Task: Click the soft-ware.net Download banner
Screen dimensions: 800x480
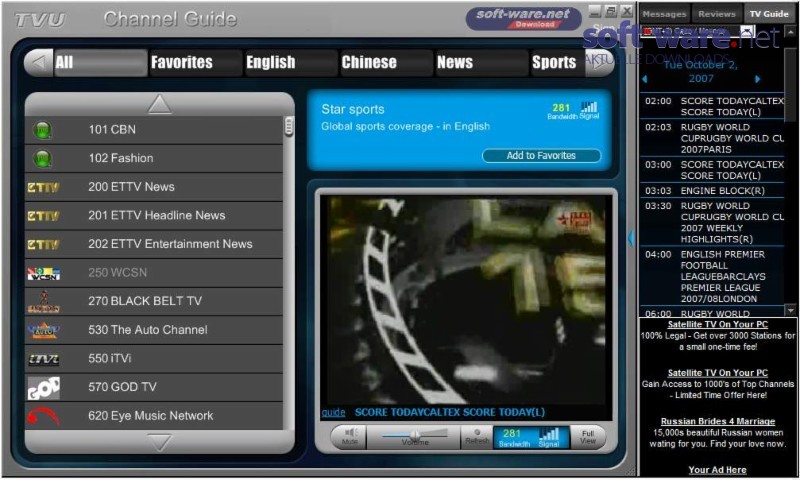Action: point(523,18)
